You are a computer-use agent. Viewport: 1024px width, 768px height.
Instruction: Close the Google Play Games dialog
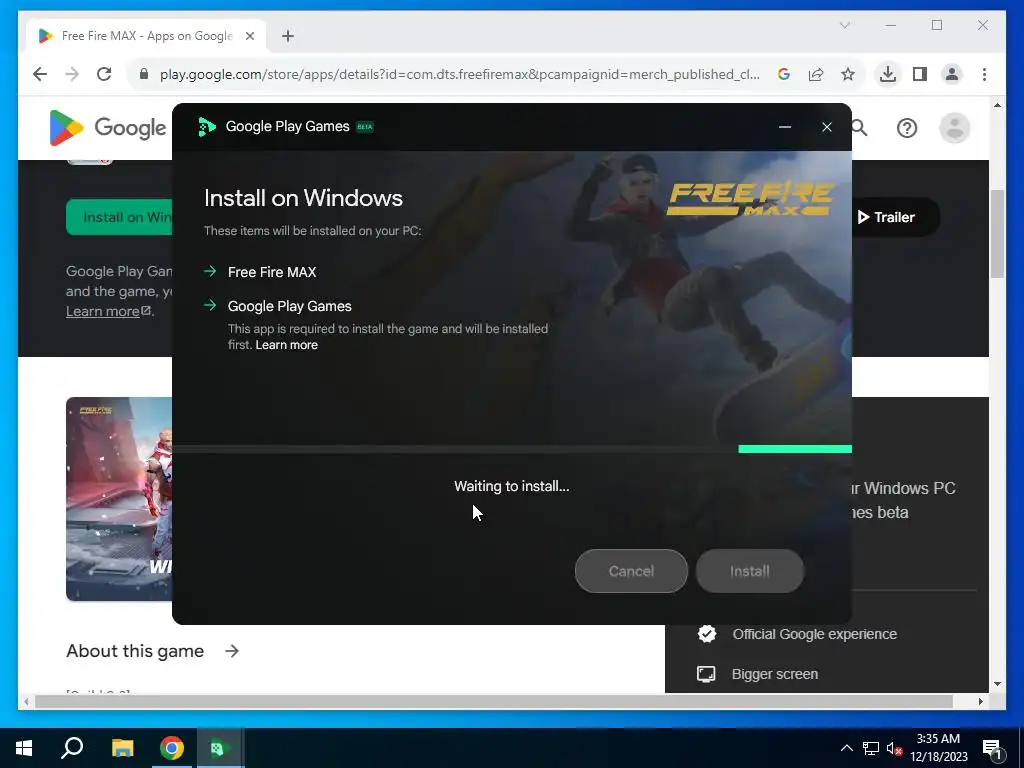(x=827, y=127)
